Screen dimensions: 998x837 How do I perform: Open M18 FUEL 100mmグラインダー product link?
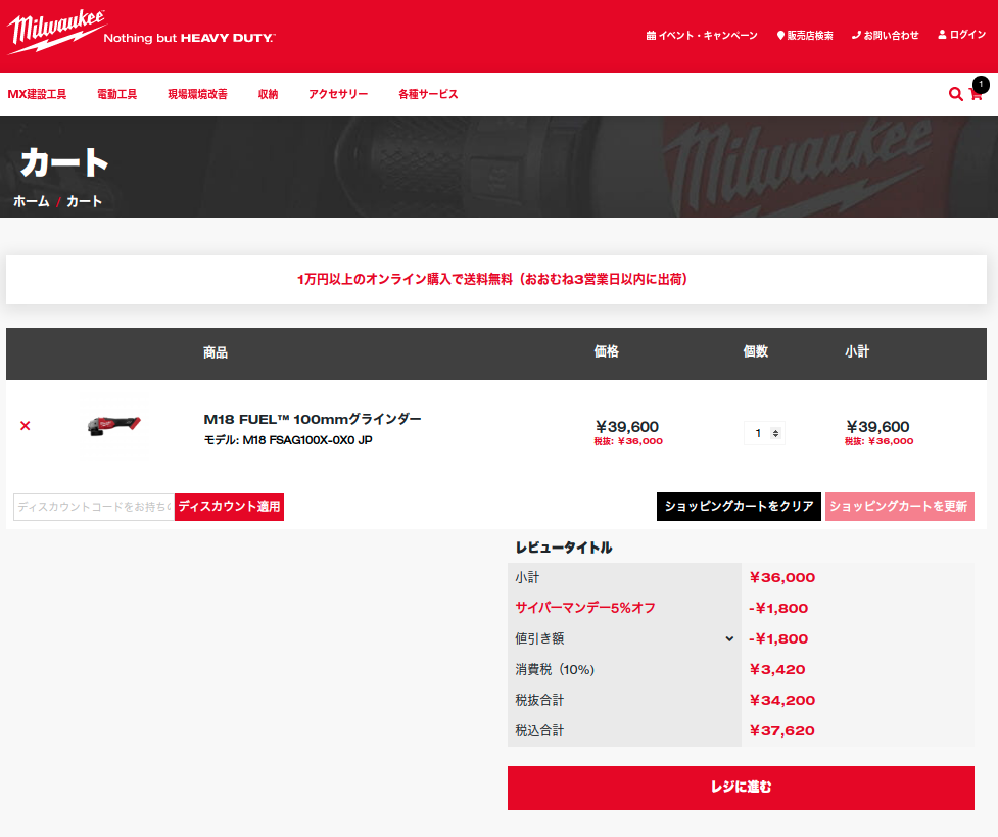[313, 419]
